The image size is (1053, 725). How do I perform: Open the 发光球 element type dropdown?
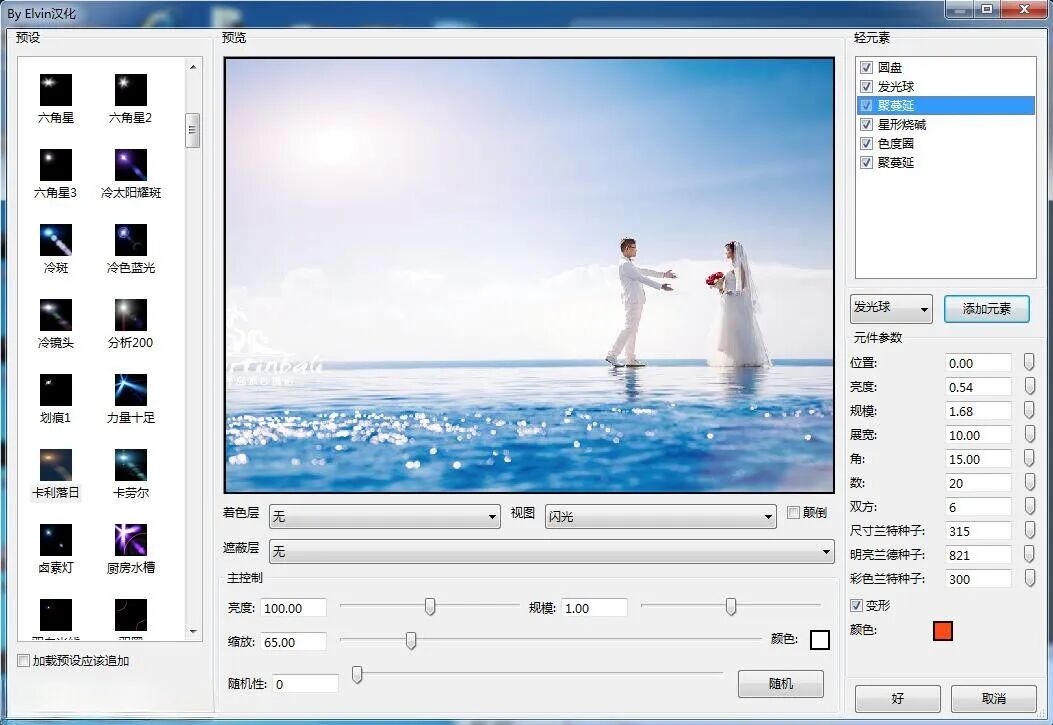coord(891,309)
